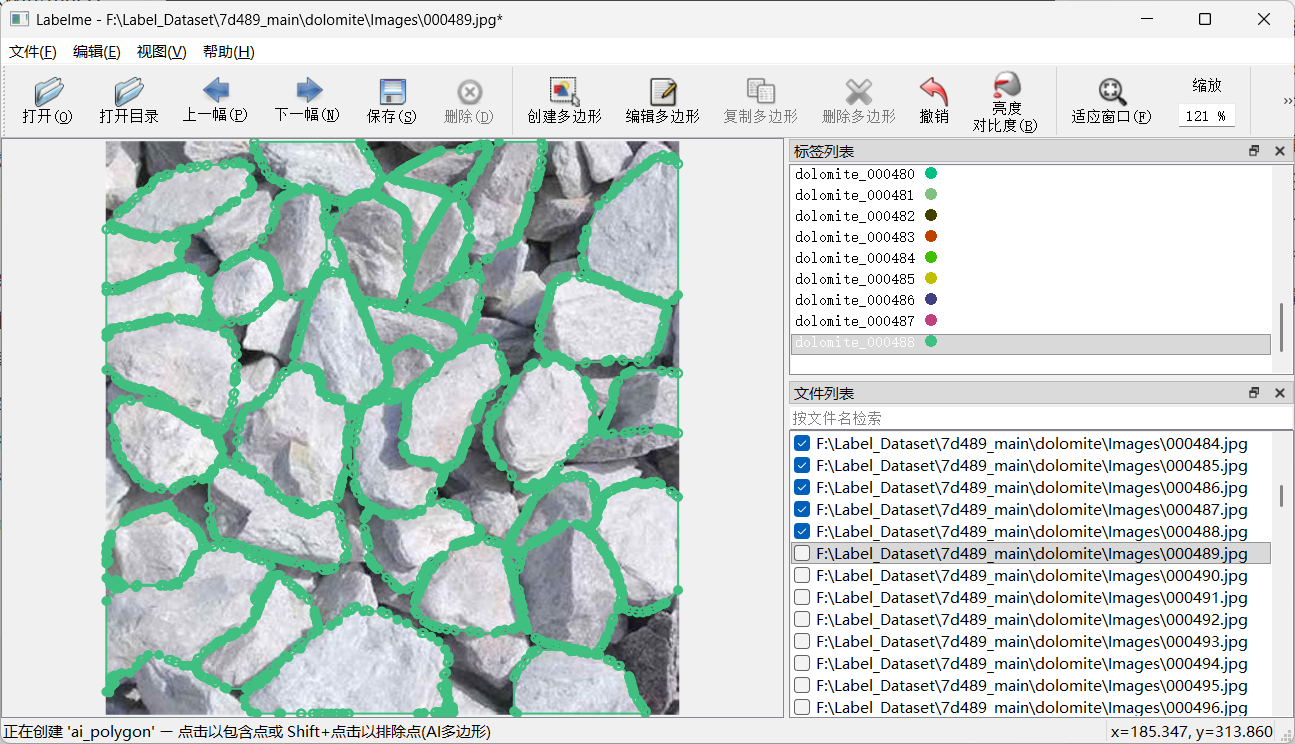Uncheck the 000484.jpg file checkbox
The image size is (1295, 744).
pyautogui.click(x=801, y=443)
